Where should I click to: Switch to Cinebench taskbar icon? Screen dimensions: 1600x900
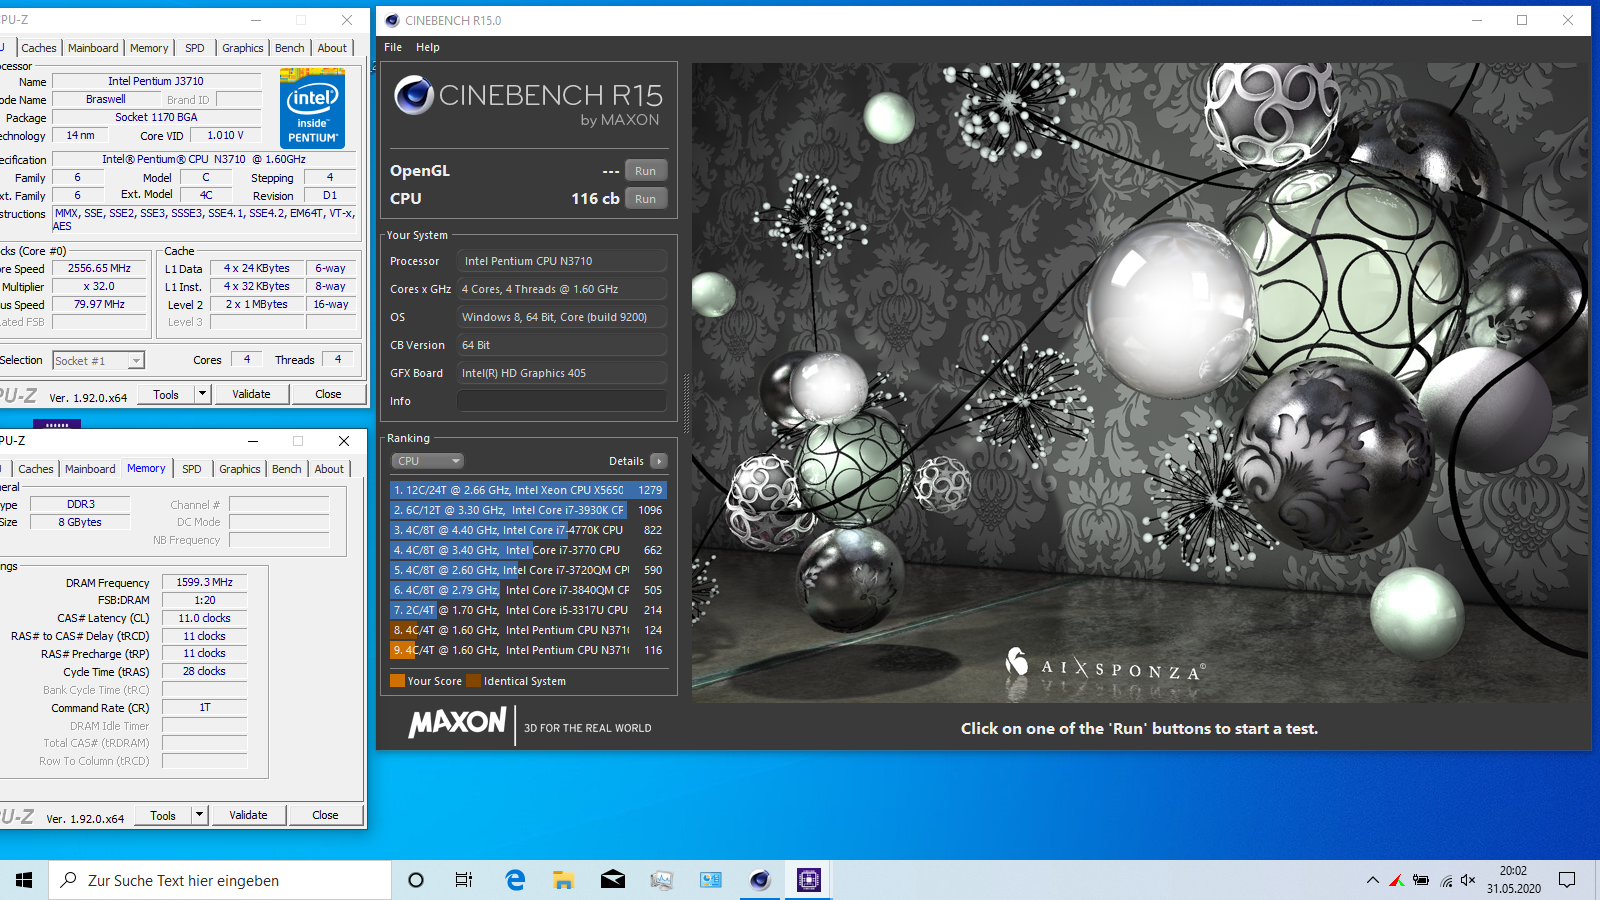(760, 880)
